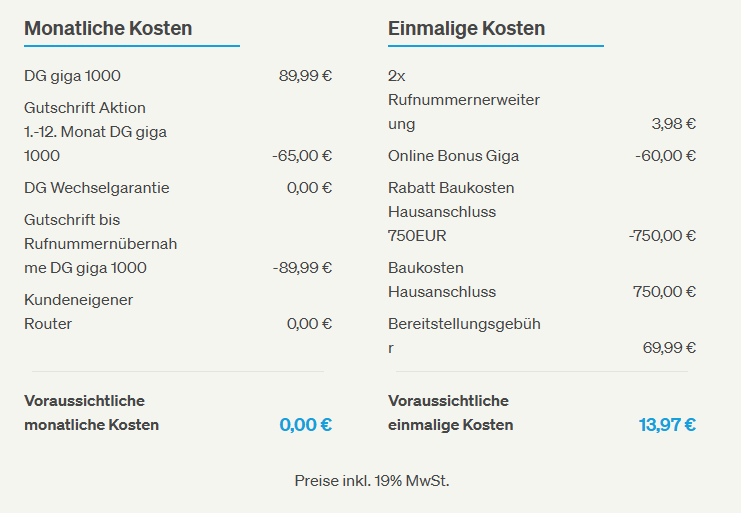Select the DG Wechselgarantie line item
Image resolution: width=741 pixels, height=513 pixels.
(97, 188)
